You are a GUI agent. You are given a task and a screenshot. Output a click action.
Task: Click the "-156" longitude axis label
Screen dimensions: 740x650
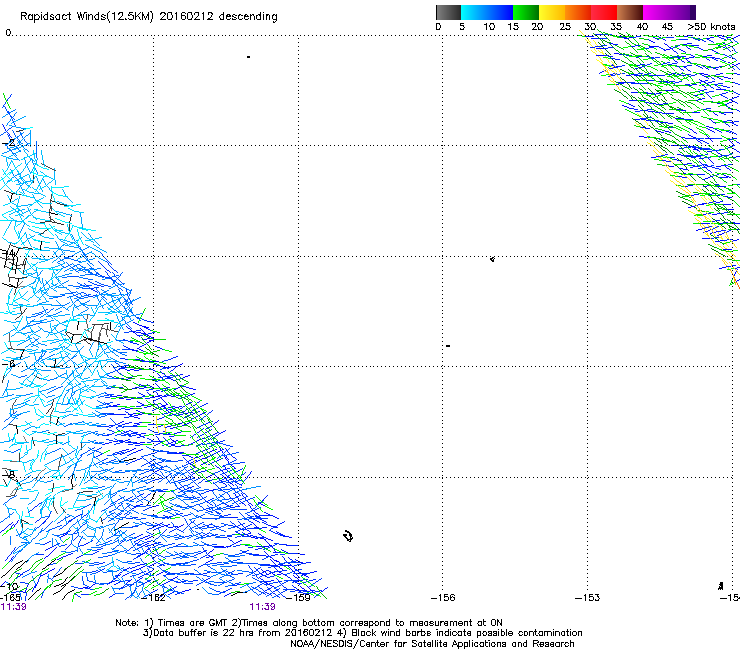443,598
